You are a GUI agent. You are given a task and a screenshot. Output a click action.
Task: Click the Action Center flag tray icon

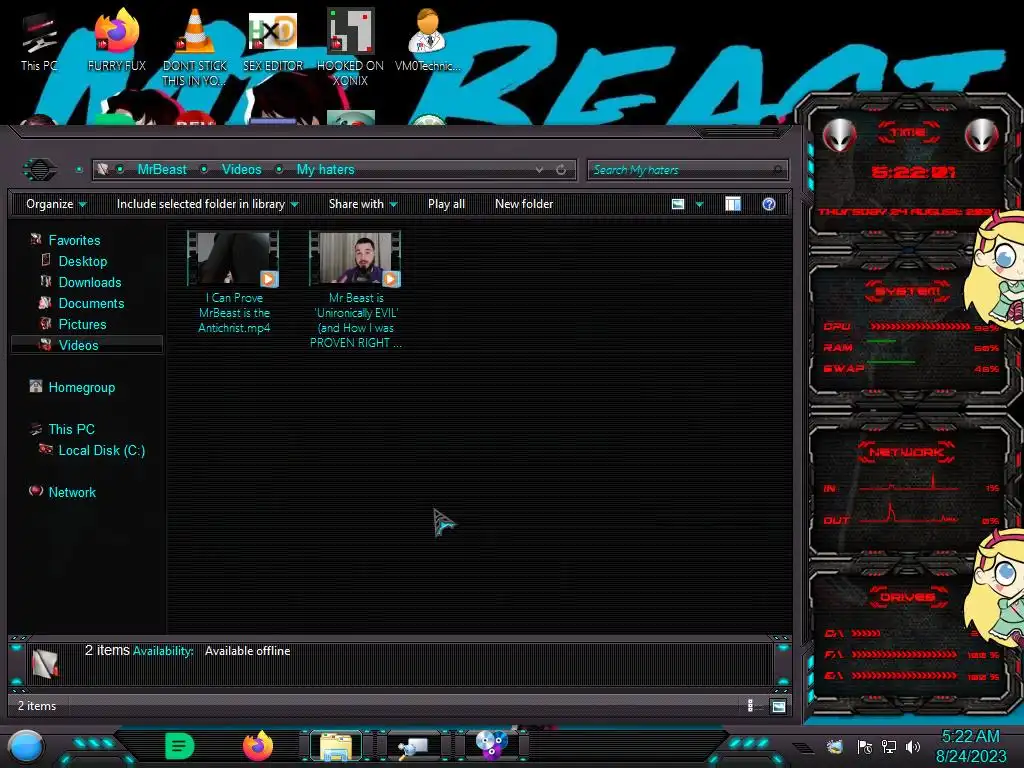pos(865,747)
